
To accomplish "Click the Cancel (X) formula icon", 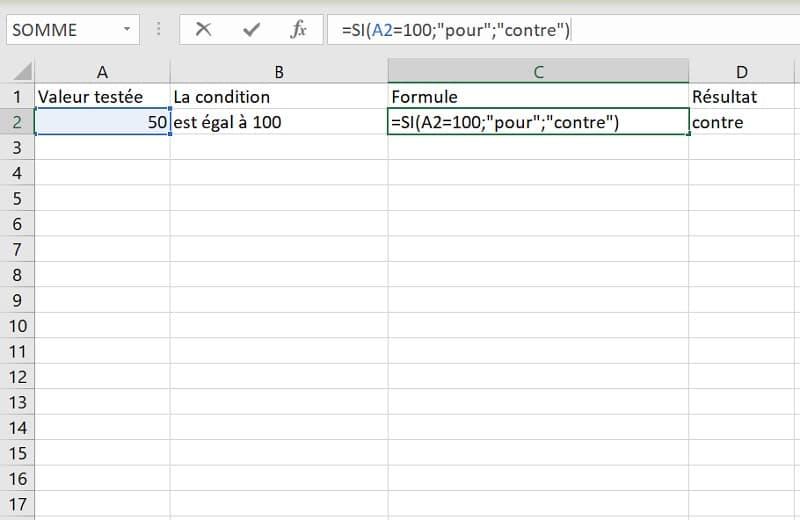I will coord(204,30).
